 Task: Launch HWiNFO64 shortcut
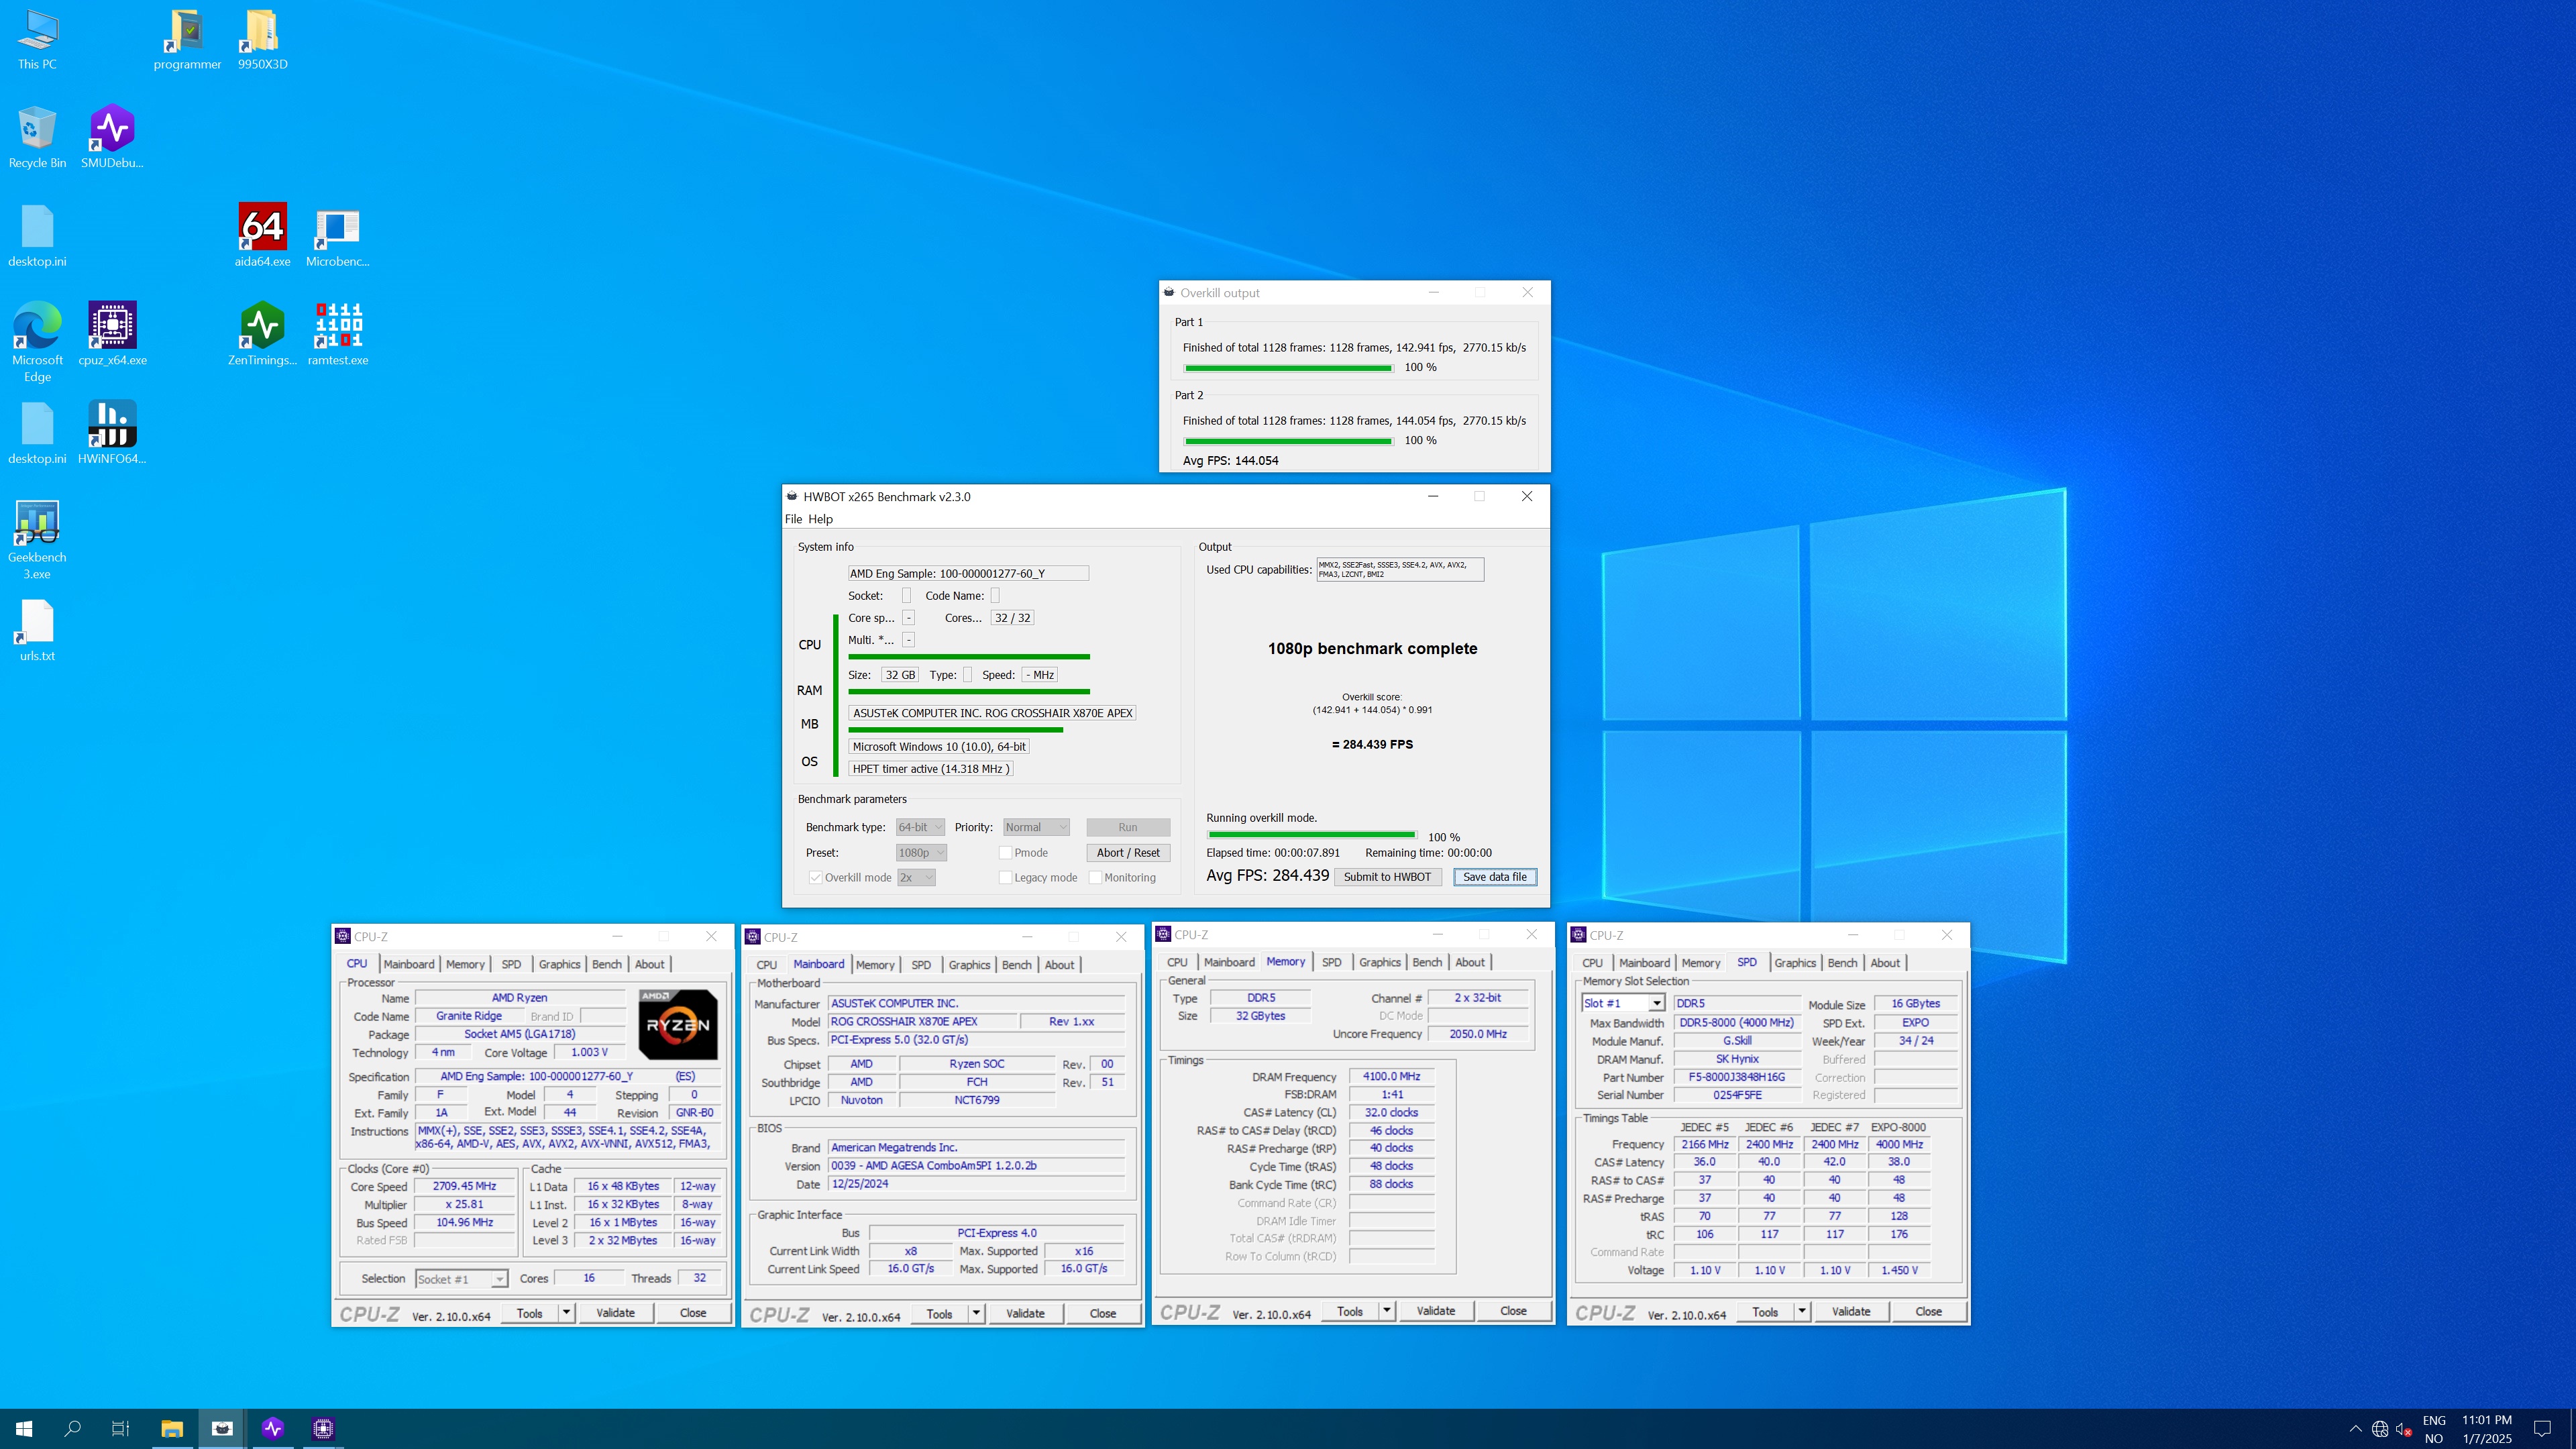click(x=112, y=433)
